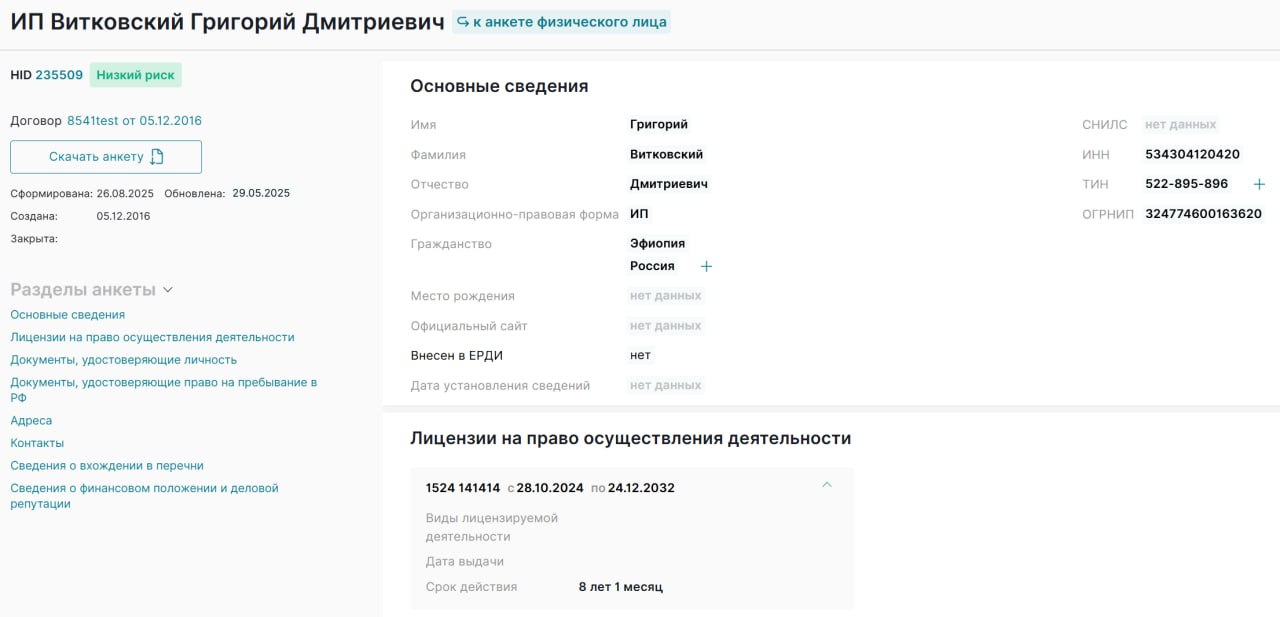This screenshot has width=1280, height=617.
Task: Collapse the license 1524 141414 card
Action: point(826,485)
